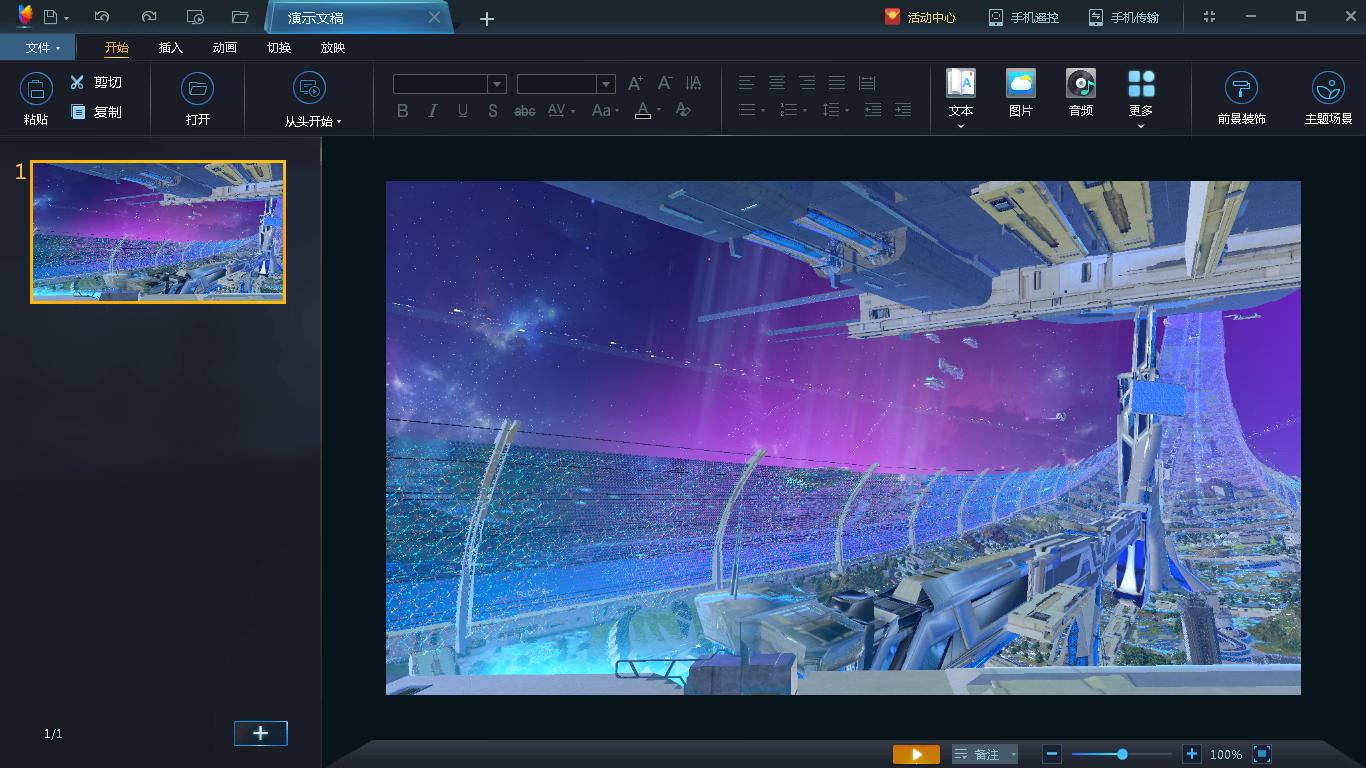
Task: Align text center
Action: (777, 83)
